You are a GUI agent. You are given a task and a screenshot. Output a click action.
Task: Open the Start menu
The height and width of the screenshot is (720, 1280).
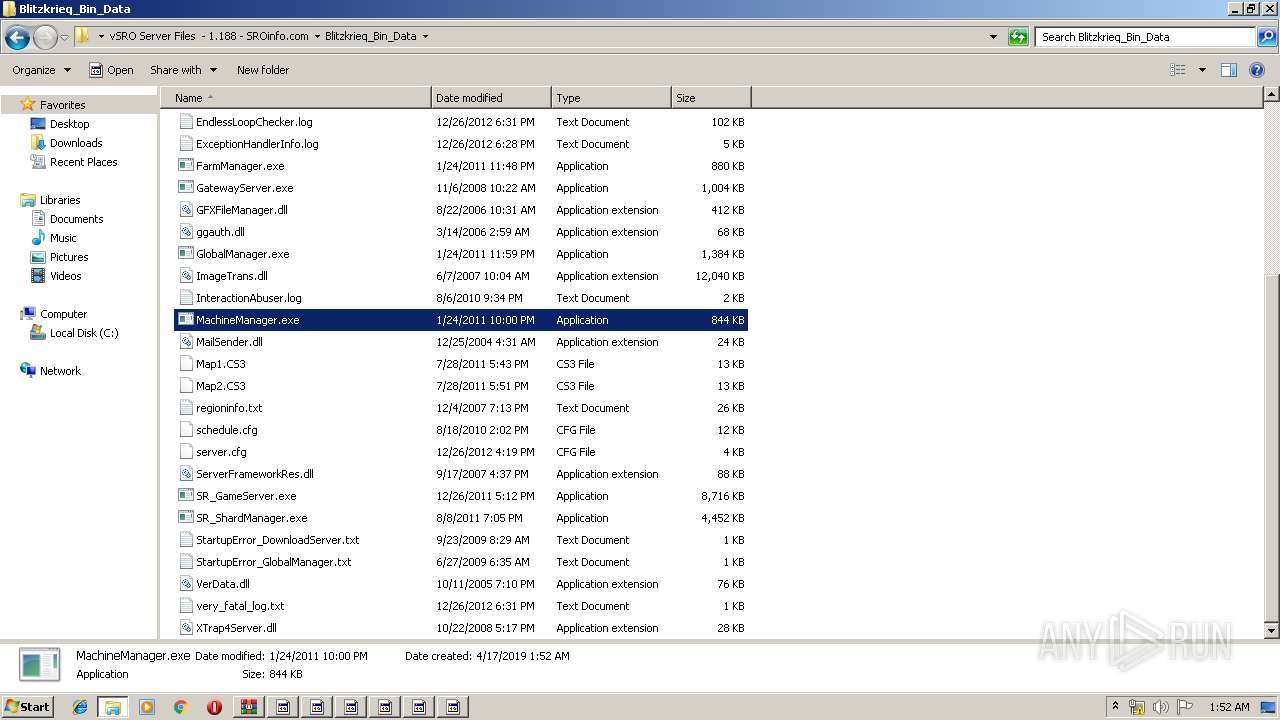[x=27, y=706]
